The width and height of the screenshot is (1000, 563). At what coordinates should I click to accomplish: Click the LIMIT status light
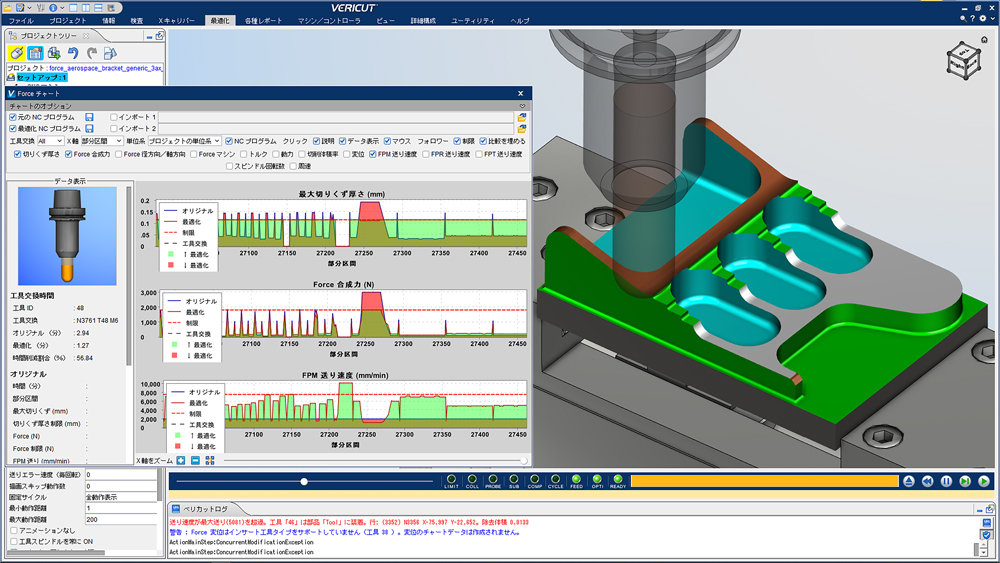point(452,479)
